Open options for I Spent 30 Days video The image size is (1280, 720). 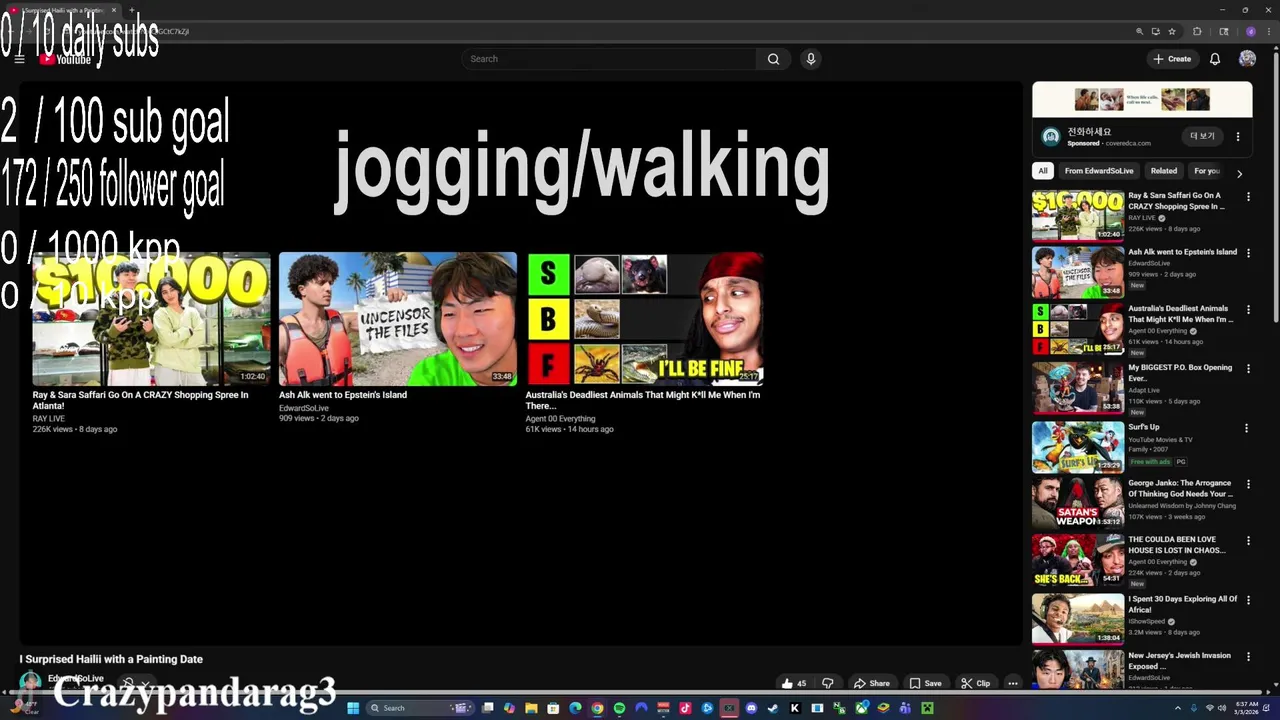tap(1247, 600)
